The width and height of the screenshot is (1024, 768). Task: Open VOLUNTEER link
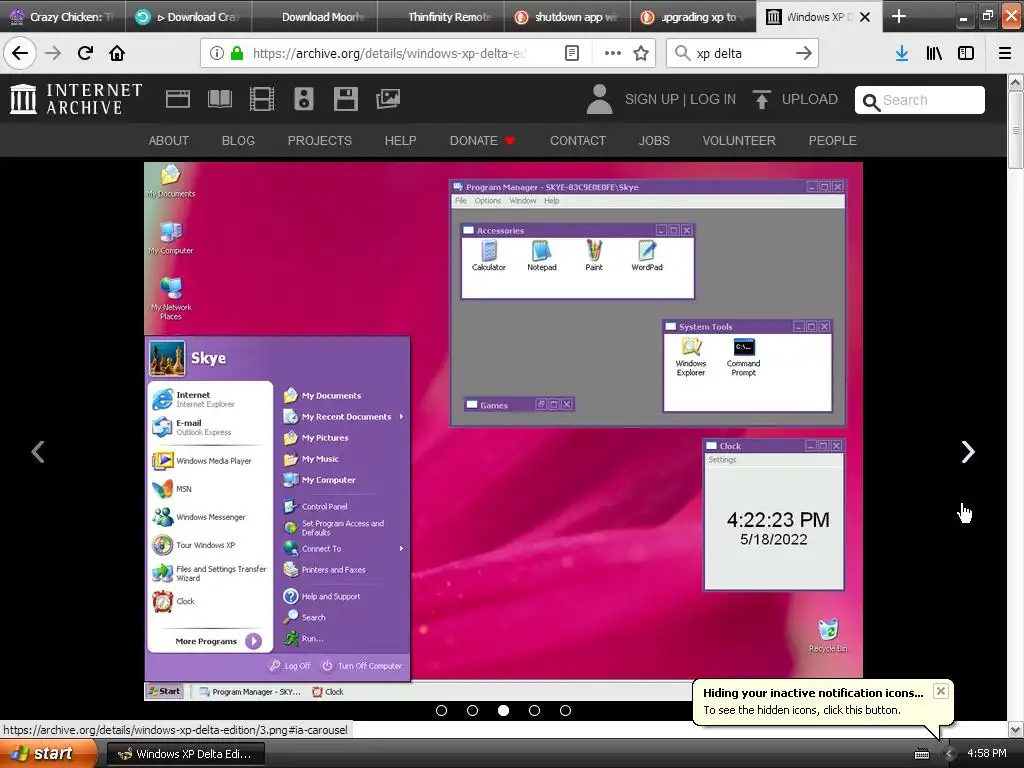pos(739,140)
